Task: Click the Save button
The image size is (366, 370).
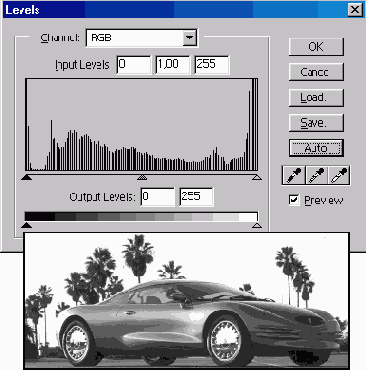Action: 316,123
